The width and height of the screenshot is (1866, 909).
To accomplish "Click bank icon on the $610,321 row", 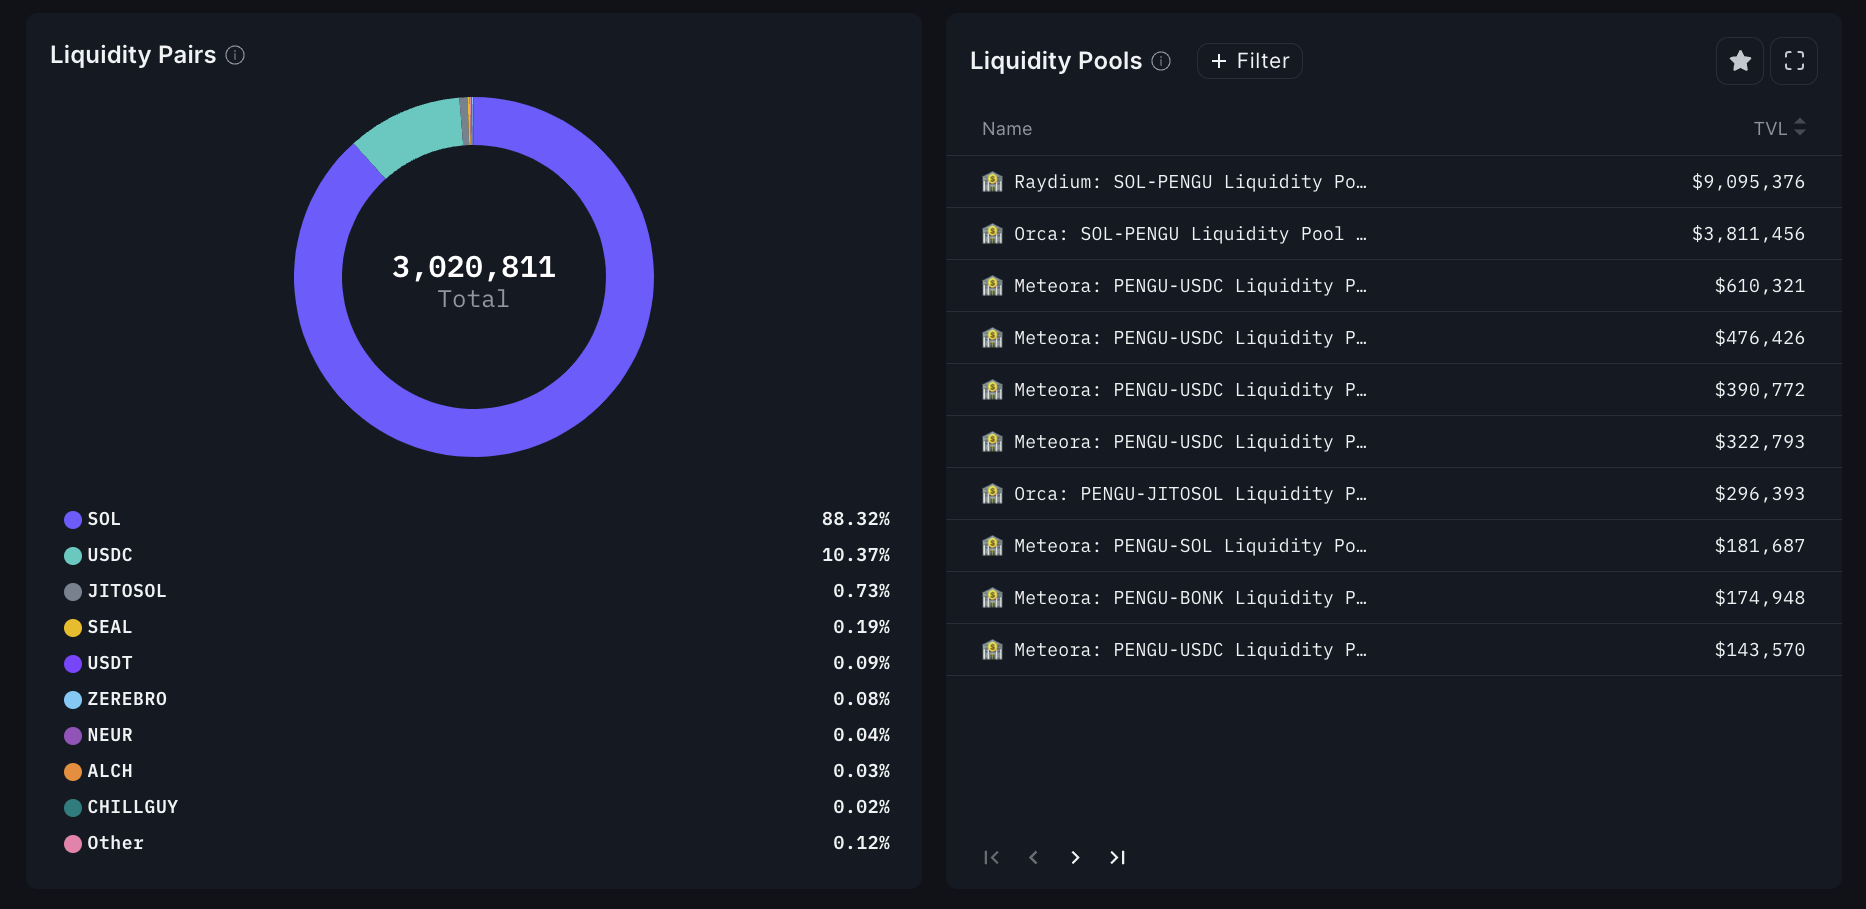I will [992, 286].
